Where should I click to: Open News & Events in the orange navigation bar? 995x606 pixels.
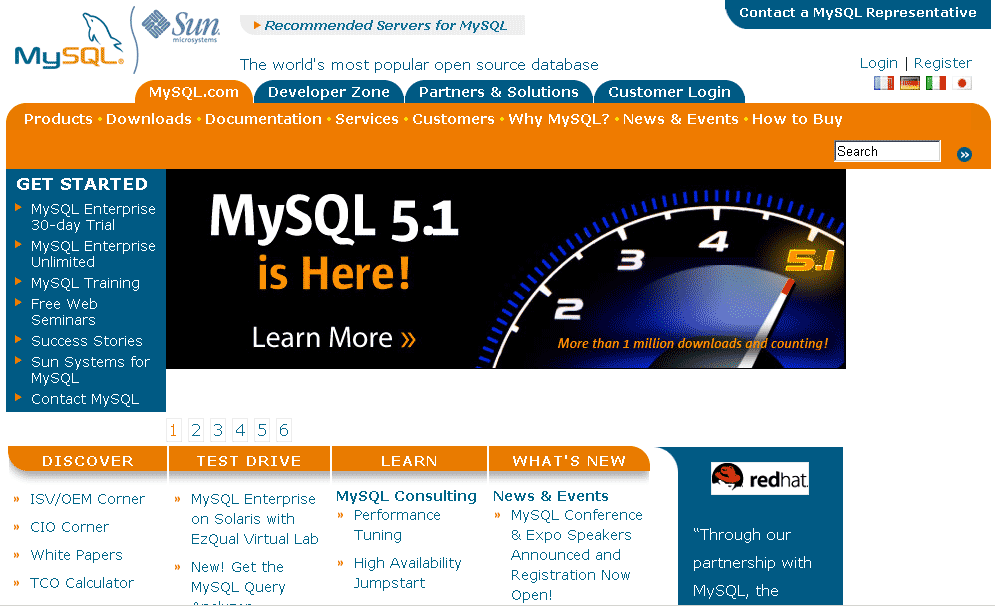tap(680, 119)
